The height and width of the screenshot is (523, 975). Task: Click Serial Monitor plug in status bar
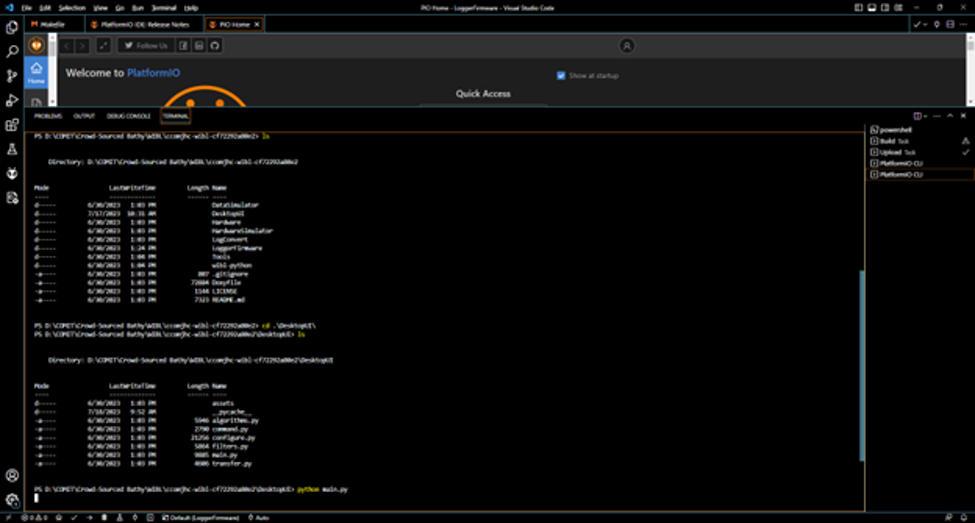tap(135, 517)
